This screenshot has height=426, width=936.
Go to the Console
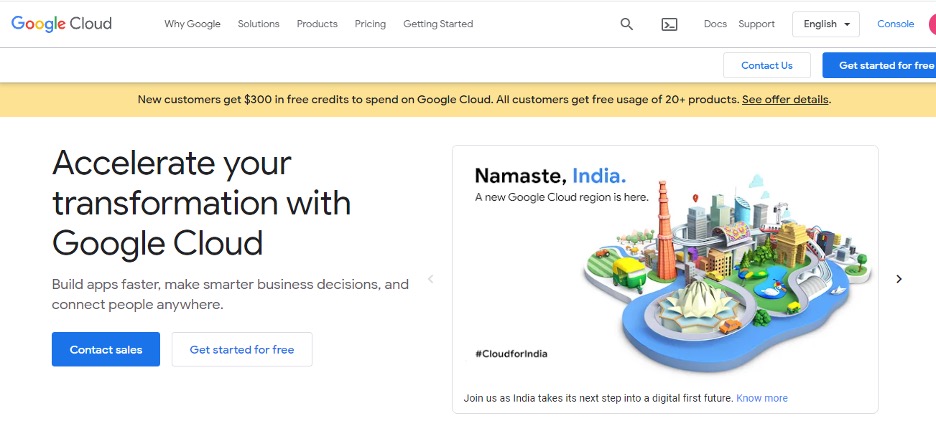[895, 24]
